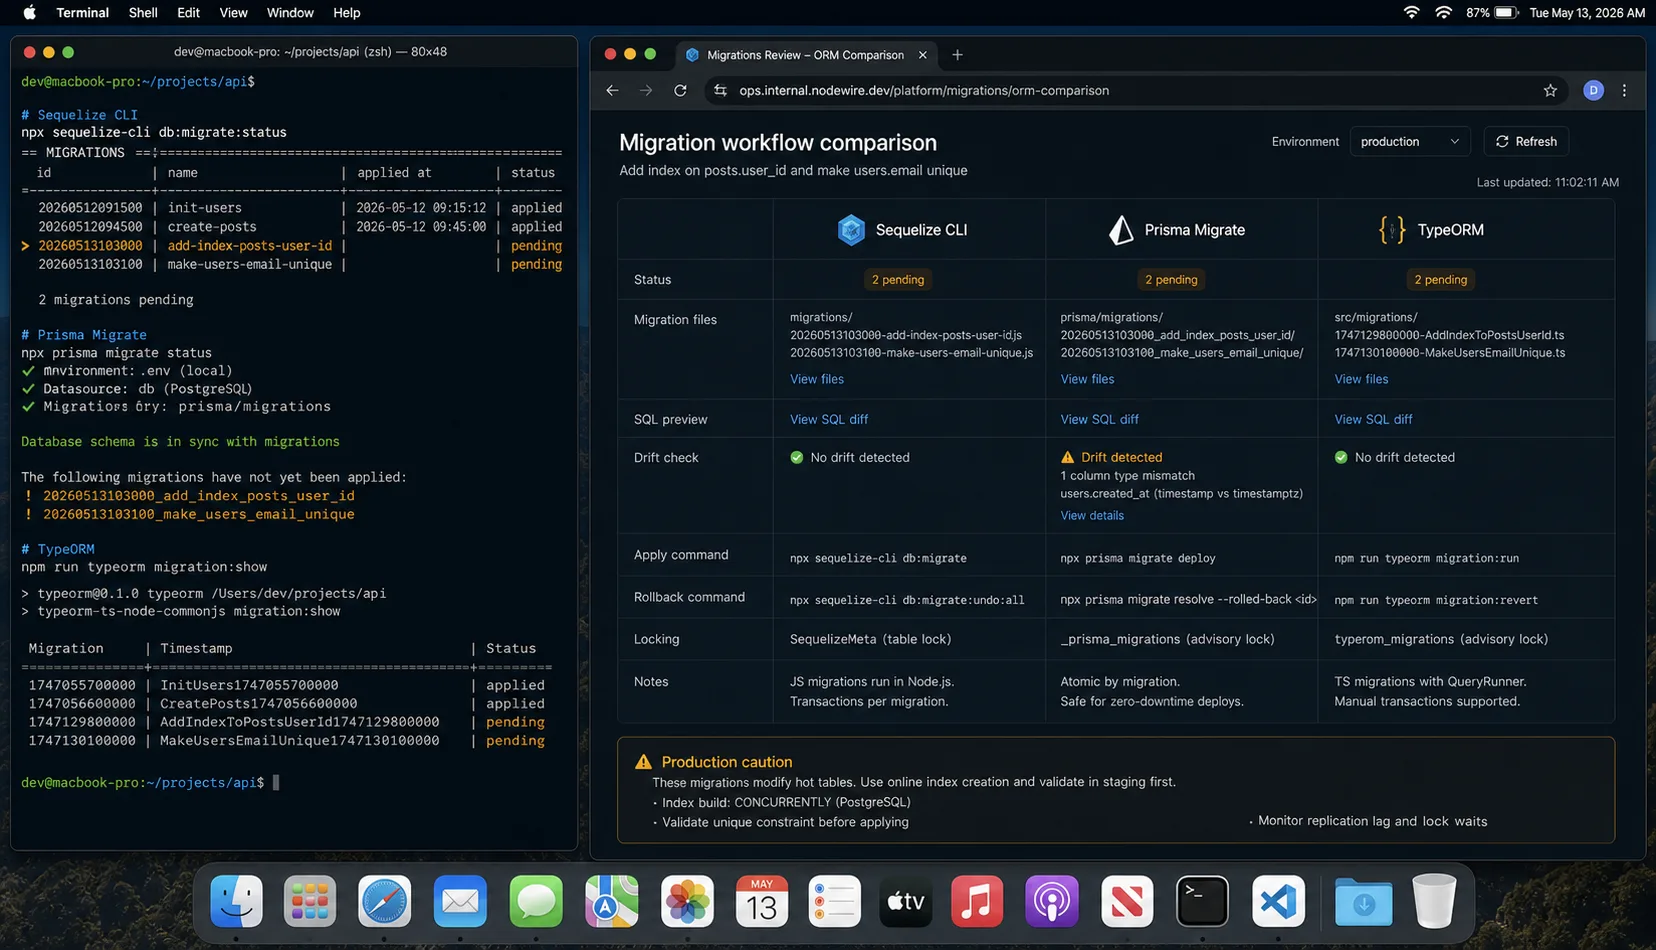Open the Shell menu
Viewport: 1656px width, 950px height.
pos(143,13)
